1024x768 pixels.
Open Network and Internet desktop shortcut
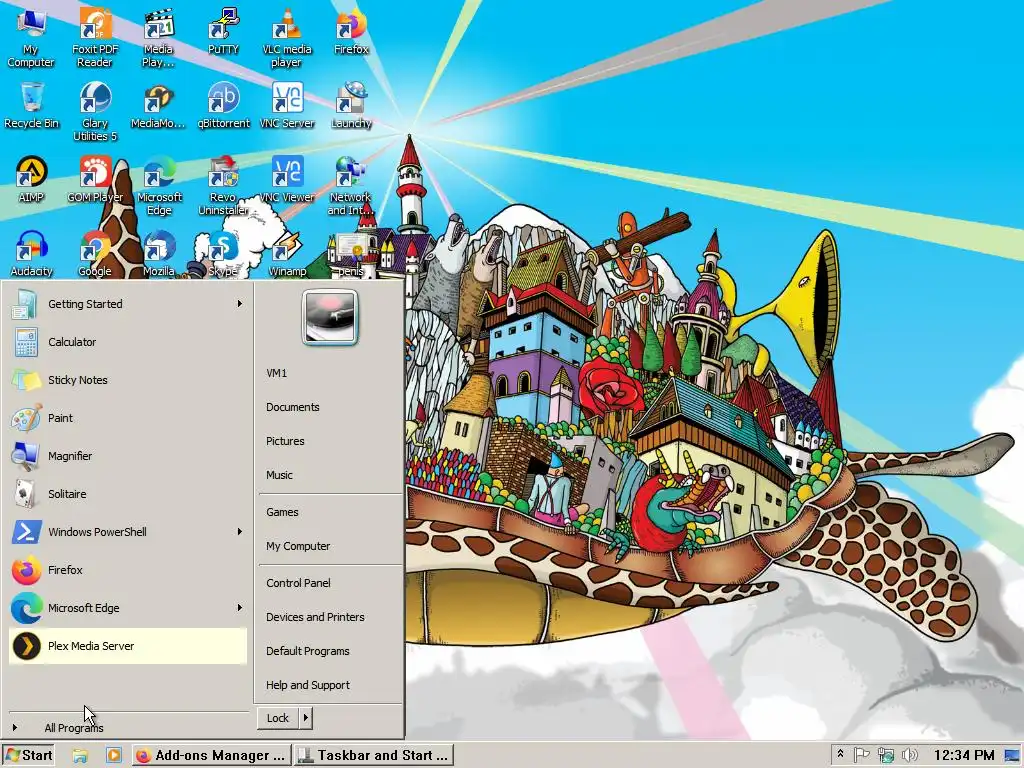(x=351, y=185)
